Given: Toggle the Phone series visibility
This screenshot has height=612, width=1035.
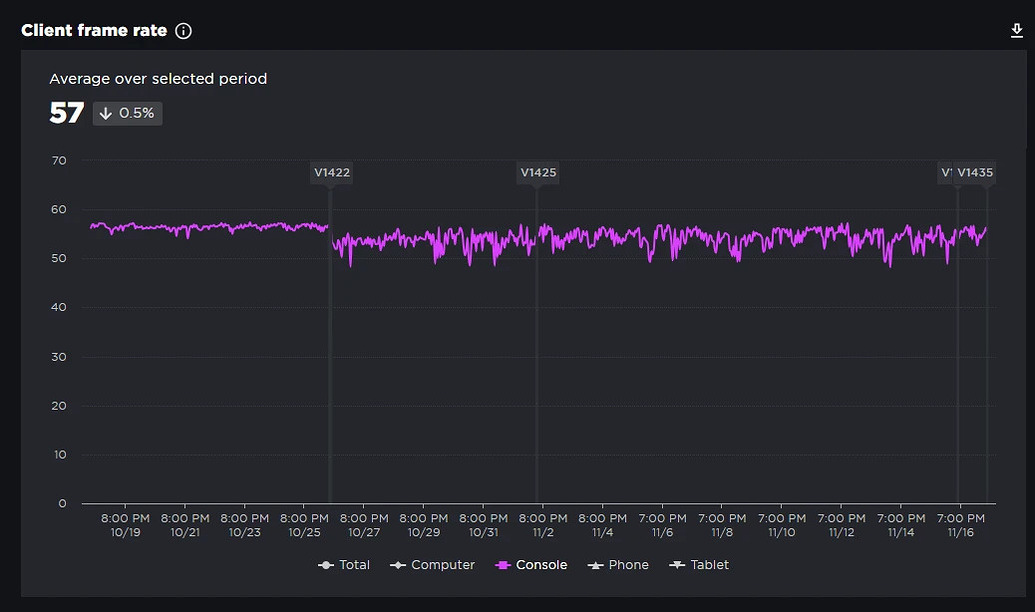Looking at the screenshot, I should 618,564.
